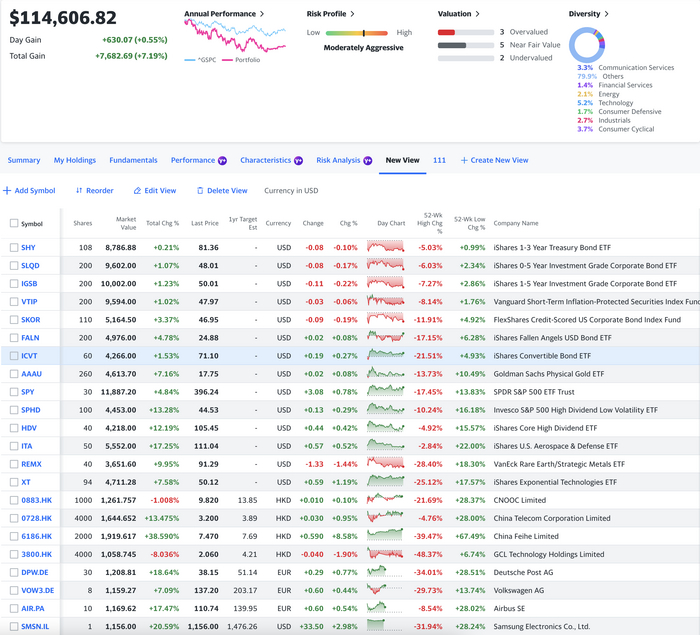
Task: Click the Edit View pencil icon
Action: [137, 191]
